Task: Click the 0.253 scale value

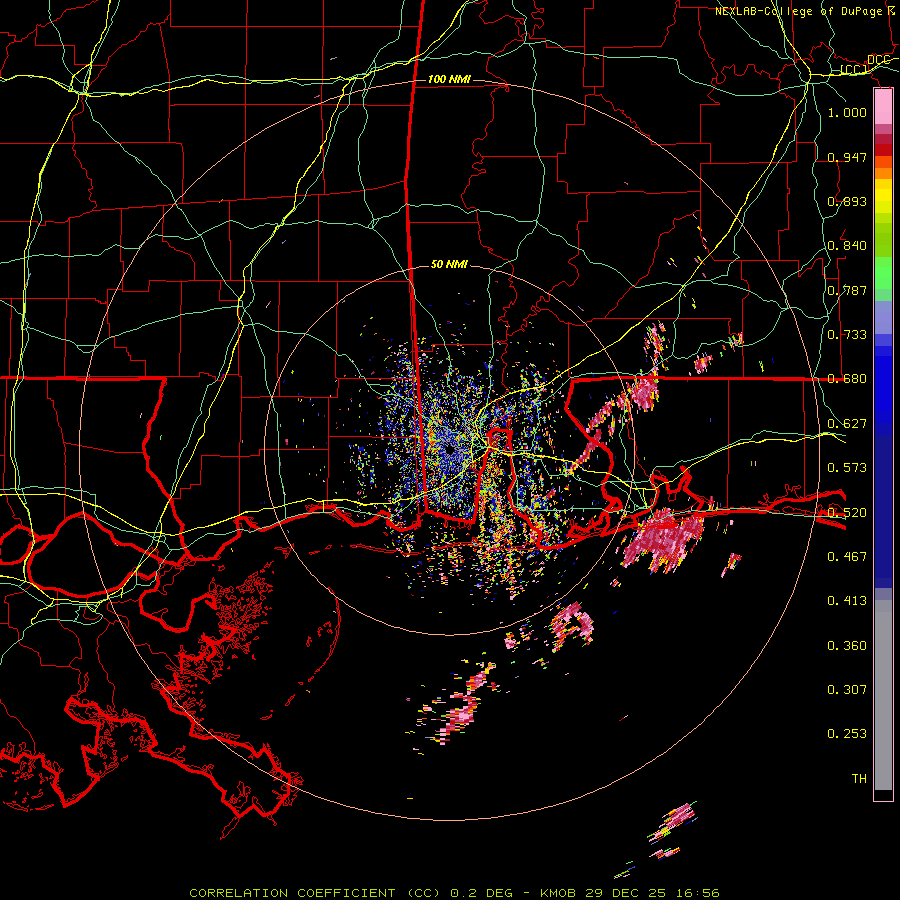Action: 847,734
